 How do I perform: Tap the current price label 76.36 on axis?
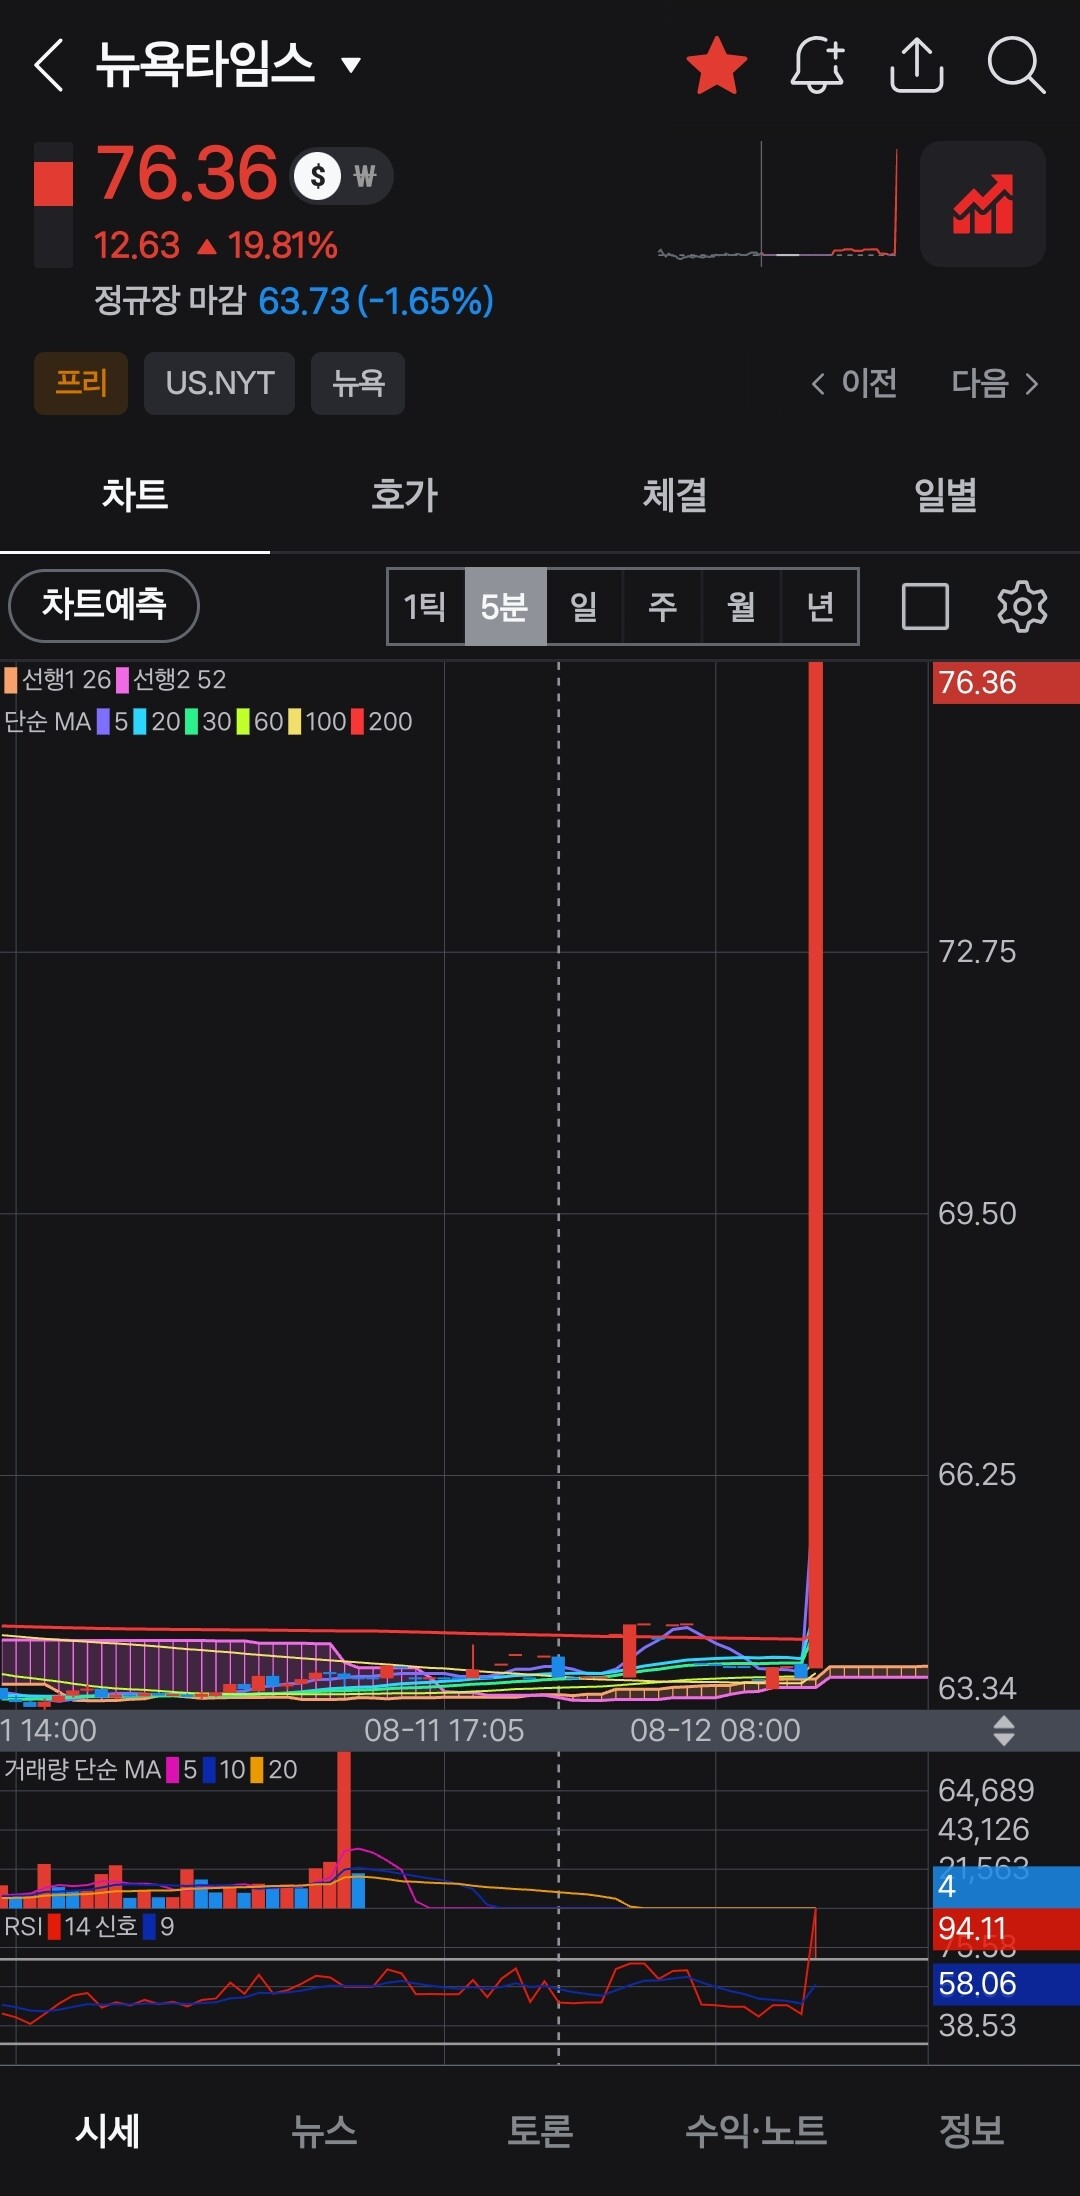click(x=1006, y=683)
